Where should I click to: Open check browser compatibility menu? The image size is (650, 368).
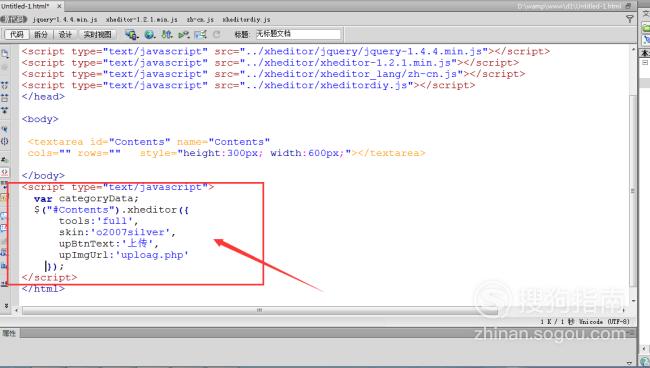(200, 35)
